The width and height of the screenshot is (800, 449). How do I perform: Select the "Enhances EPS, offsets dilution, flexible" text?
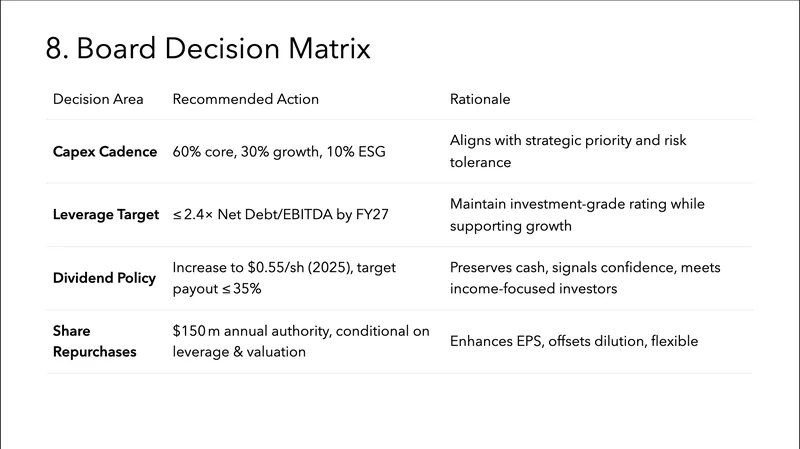click(x=574, y=341)
